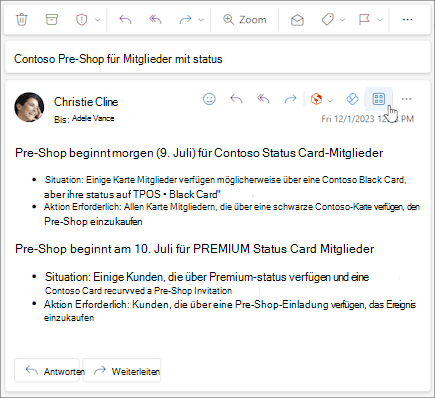
Task: Open the dropdown next to Office add-in icon
Action: [x=330, y=100]
